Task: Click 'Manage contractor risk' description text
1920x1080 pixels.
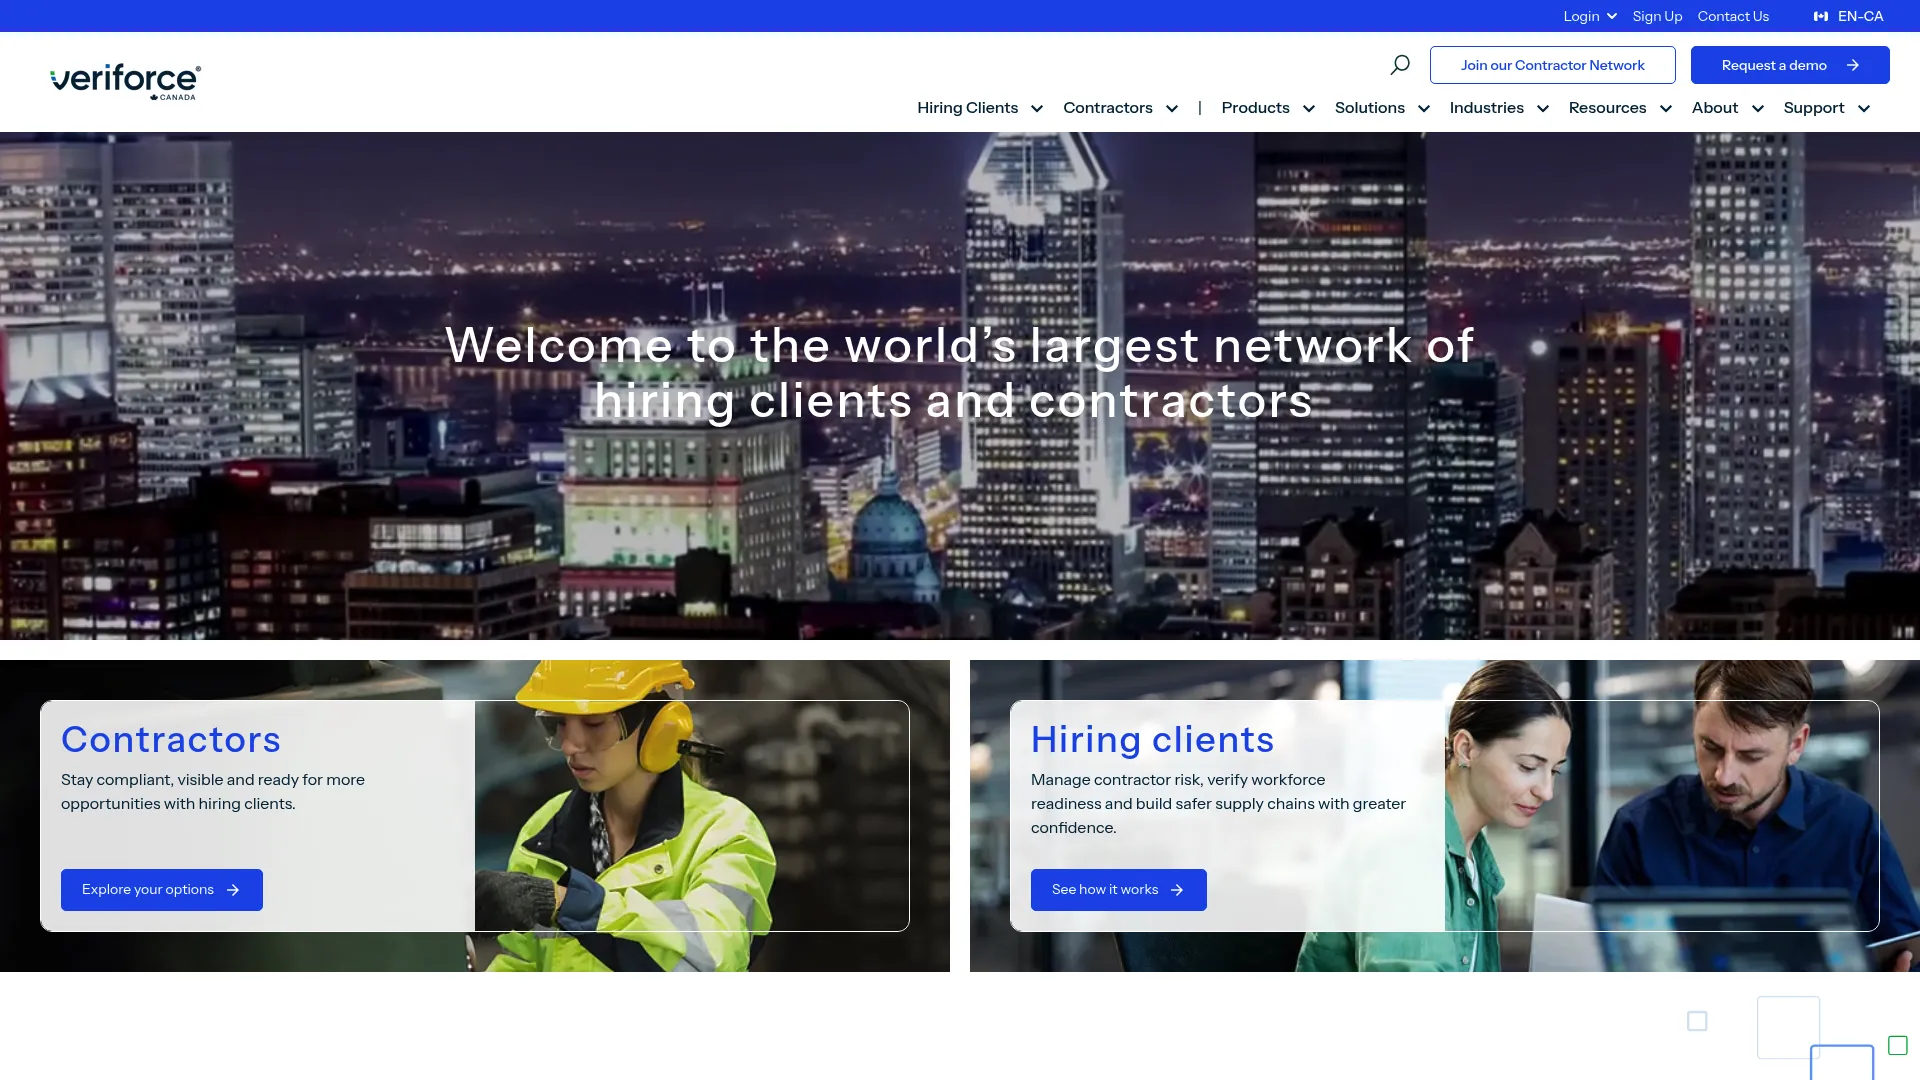Action: pos(1218,804)
